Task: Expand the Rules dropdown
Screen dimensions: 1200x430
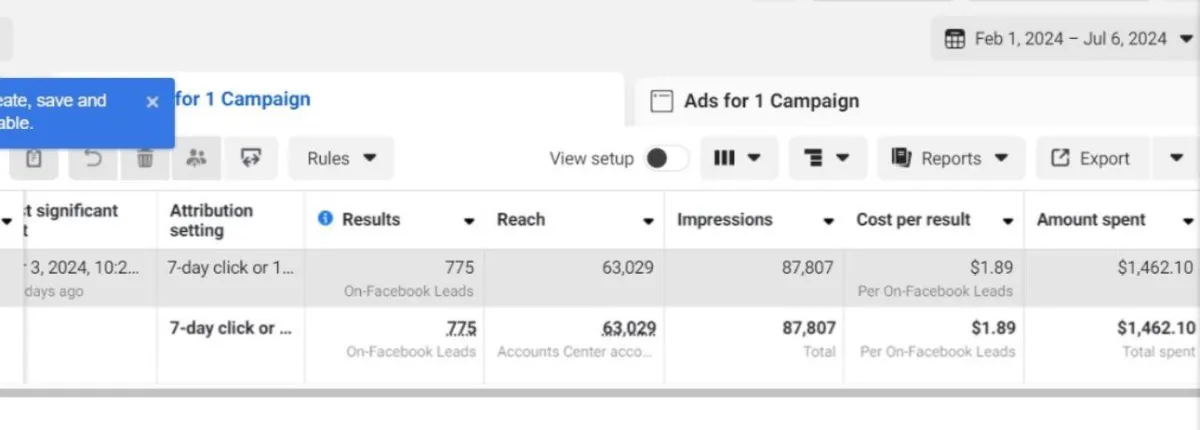Action: coord(341,158)
